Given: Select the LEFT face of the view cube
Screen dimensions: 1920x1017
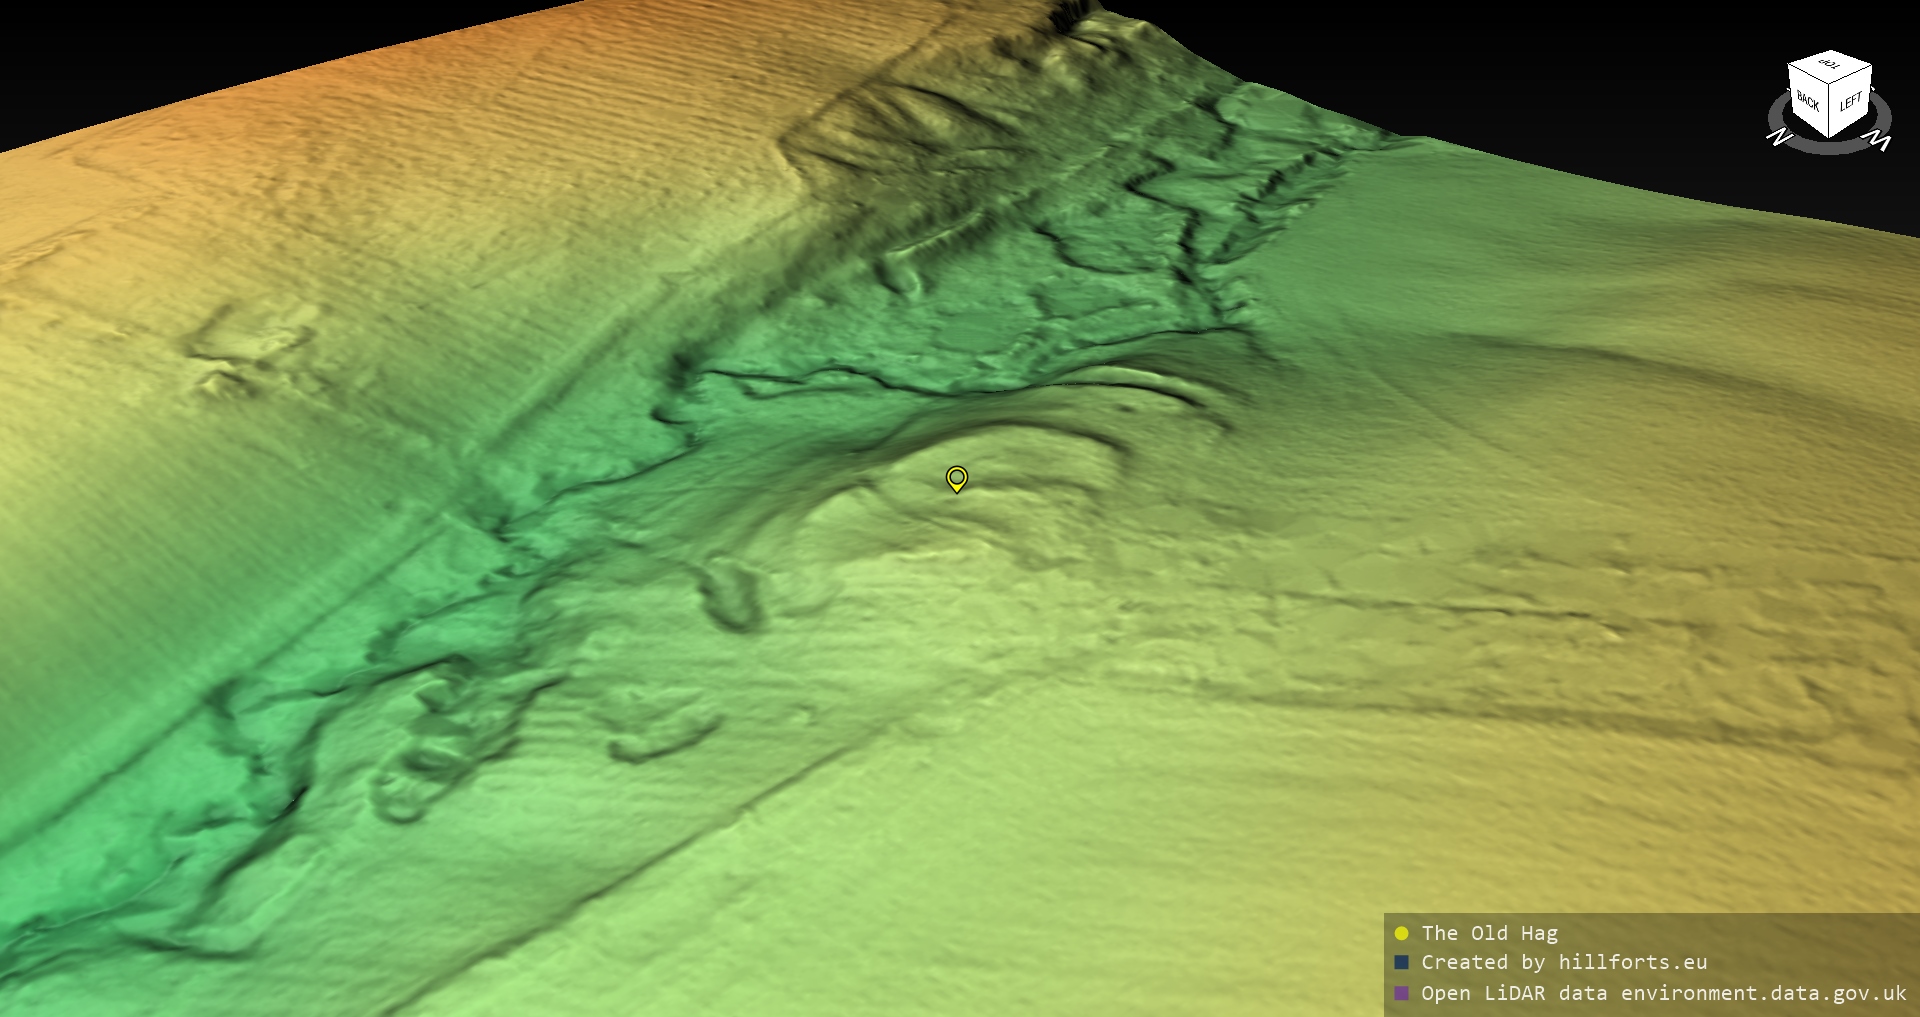Looking at the screenshot, I should pos(1850,102).
